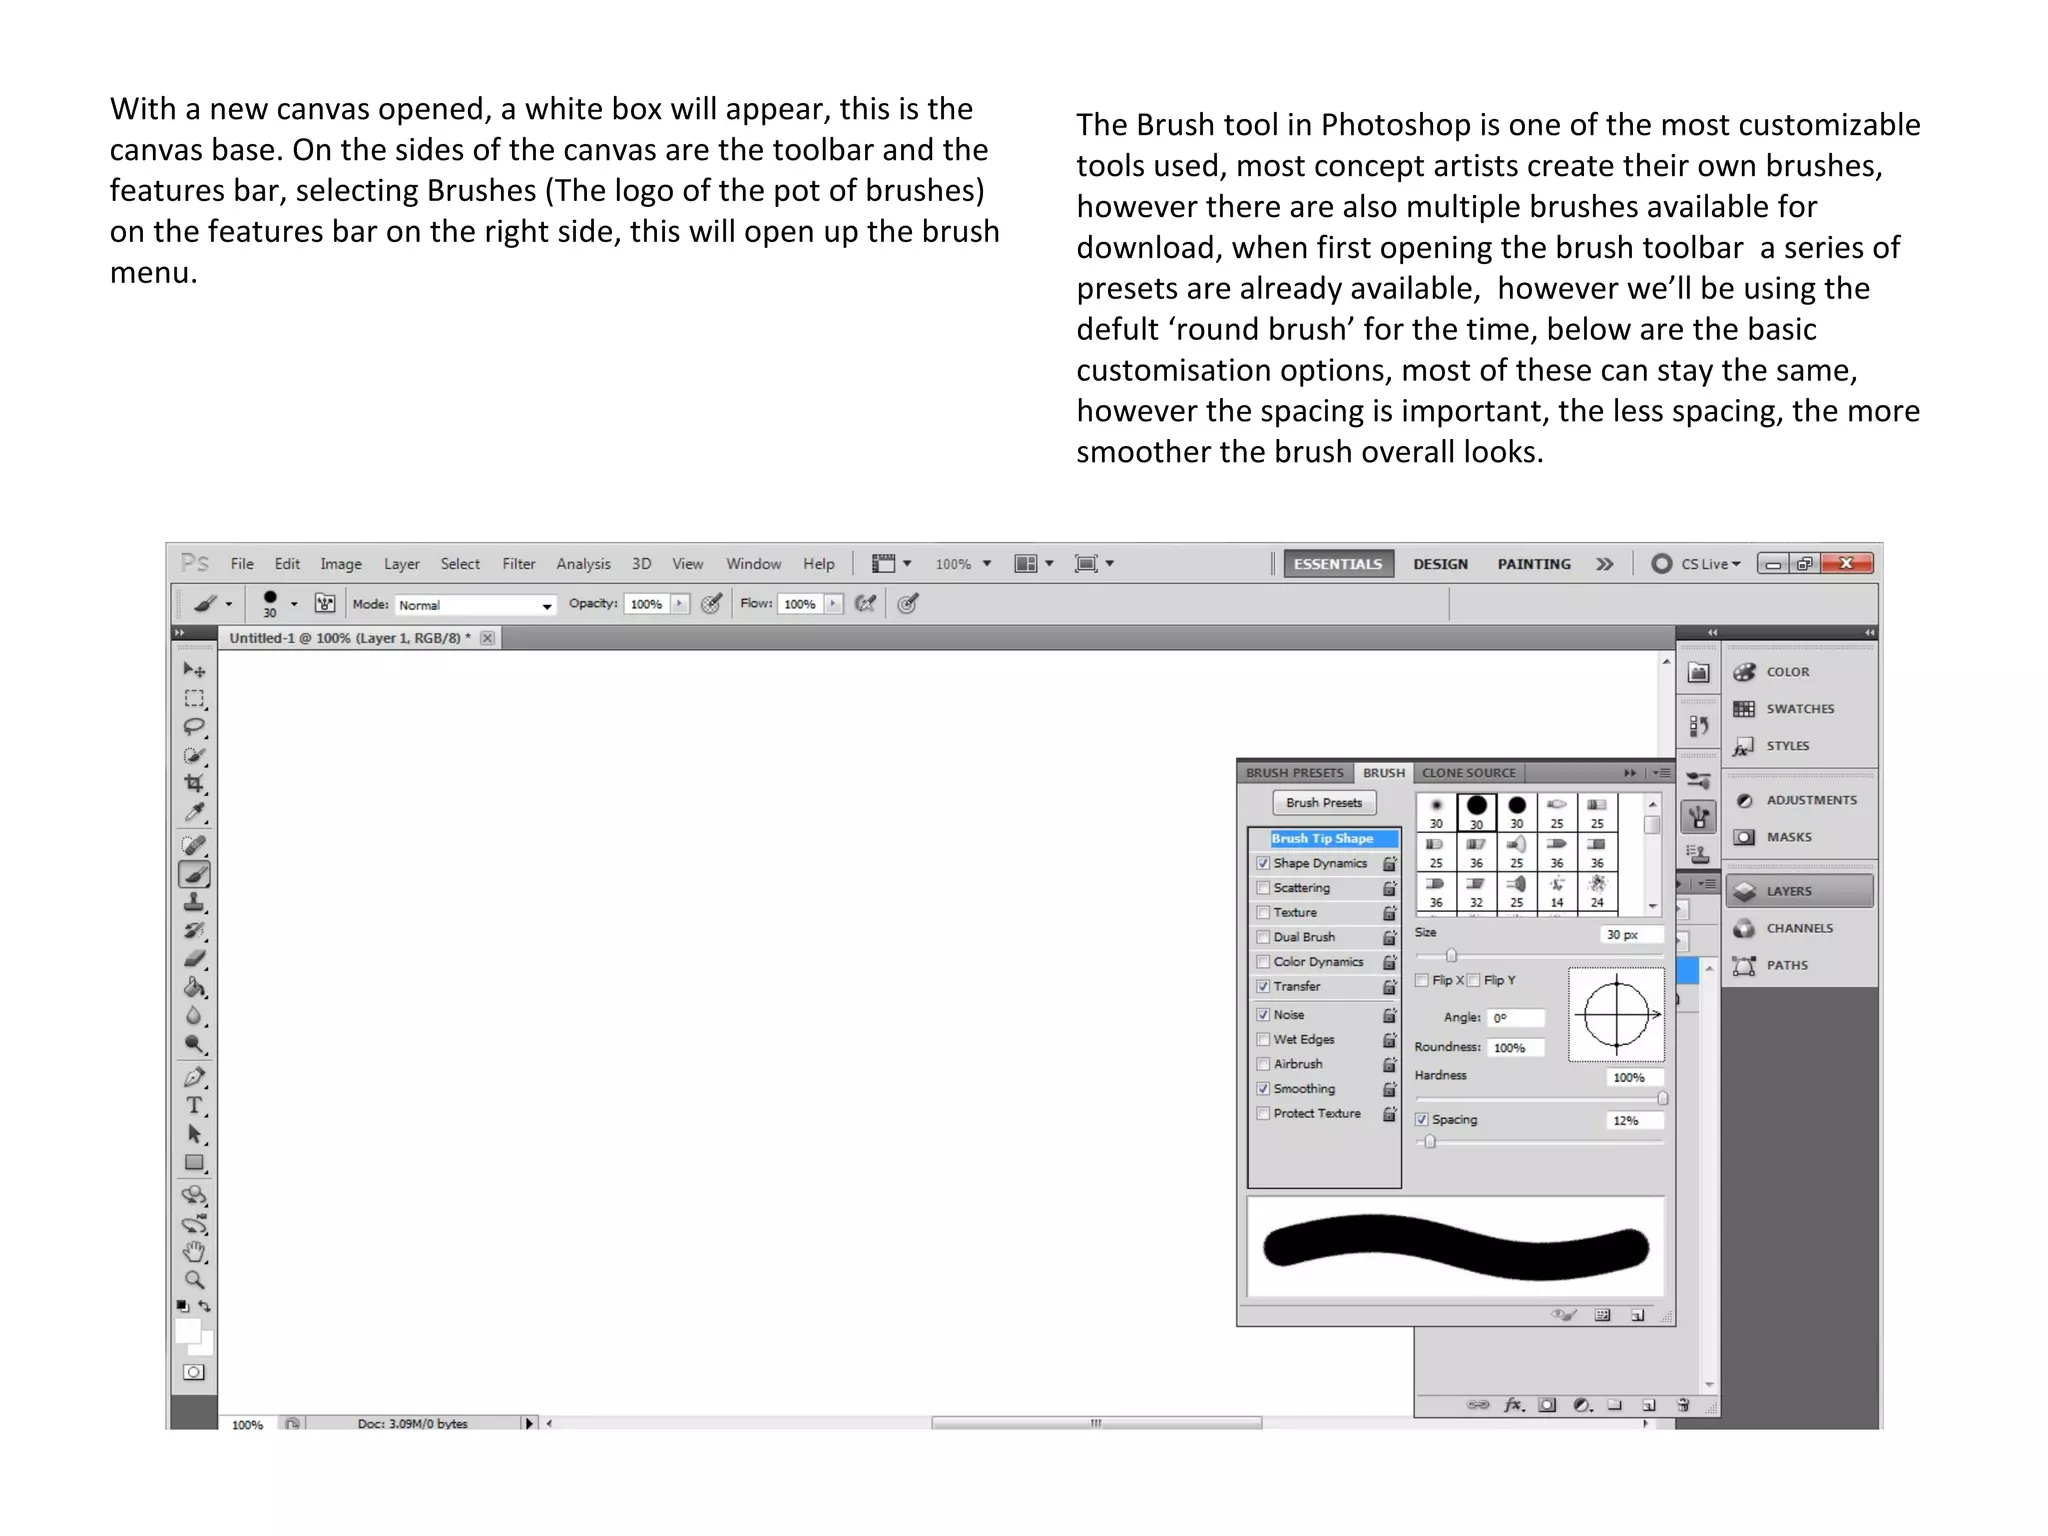This screenshot has height=1536, width=2048.
Task: Click the layer style fx icon
Action: (1514, 1405)
